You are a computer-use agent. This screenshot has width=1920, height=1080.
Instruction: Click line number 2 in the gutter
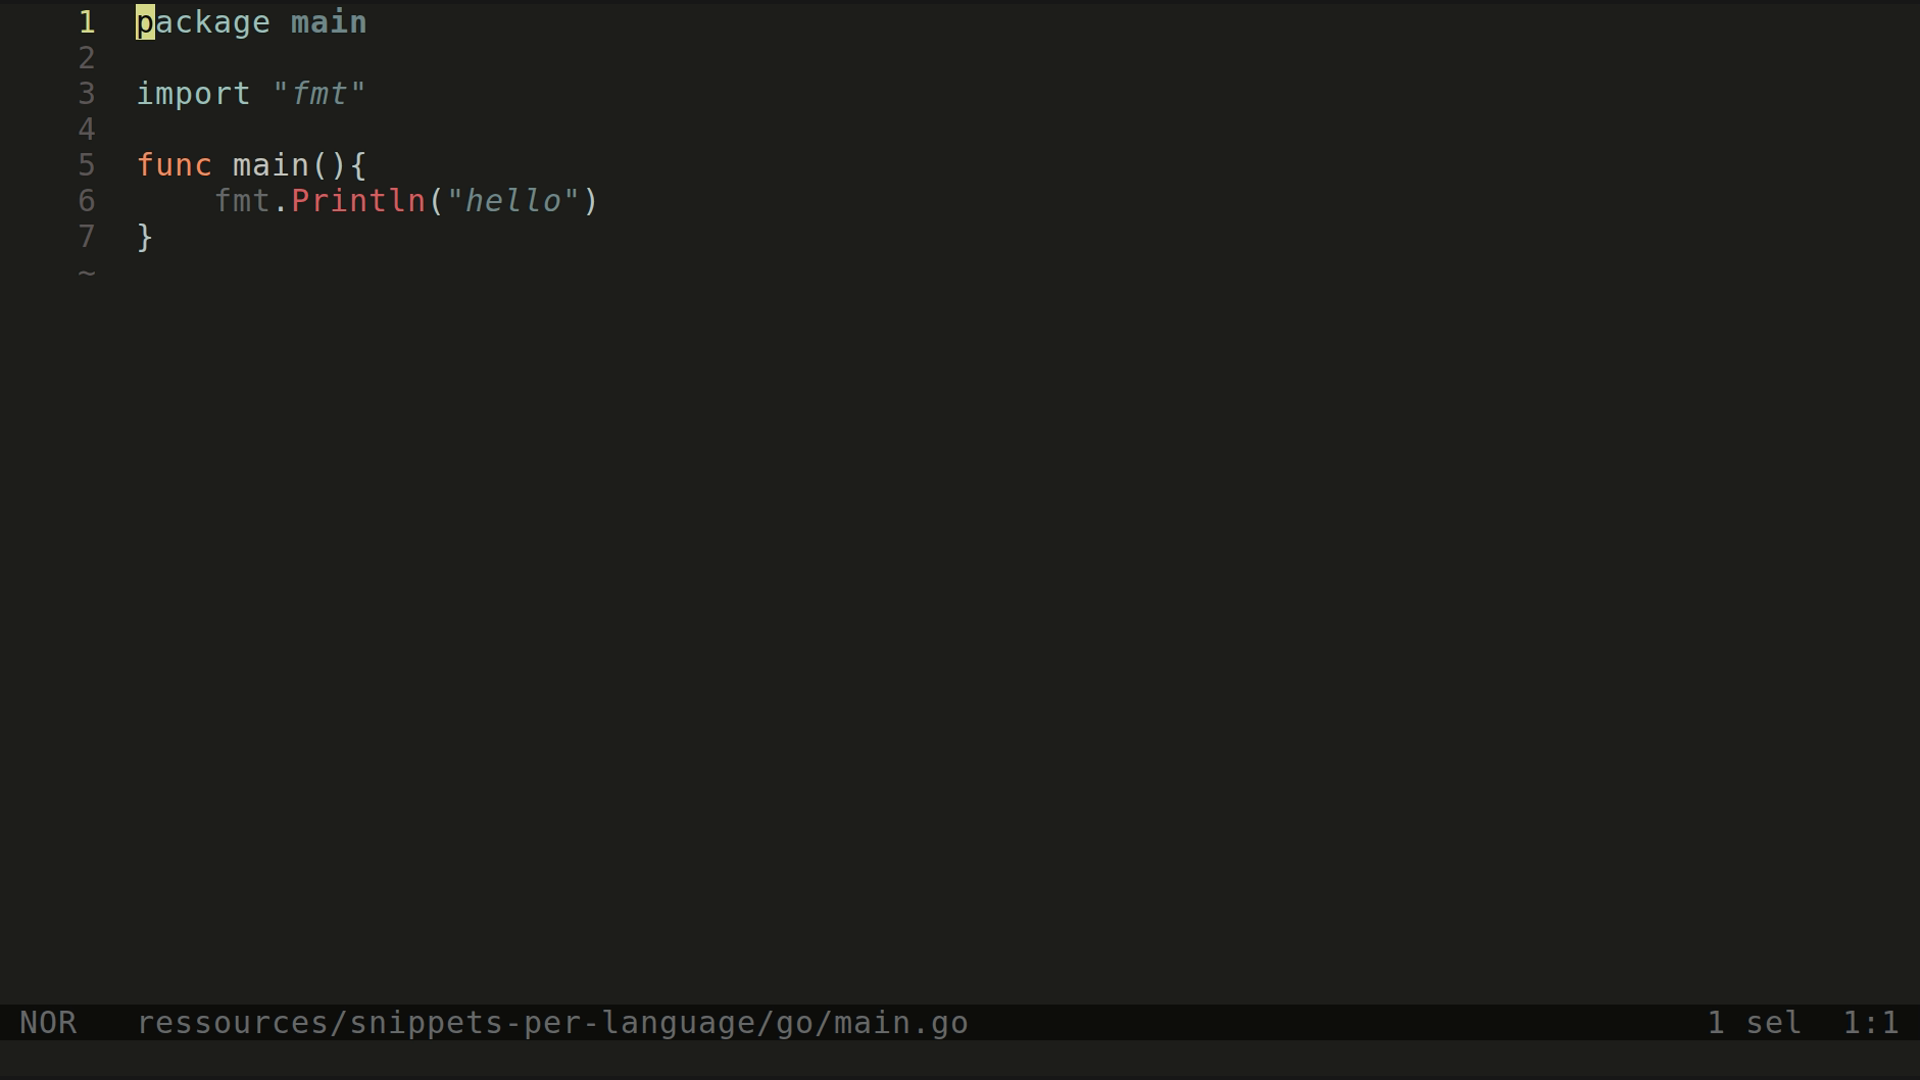[x=87, y=58]
